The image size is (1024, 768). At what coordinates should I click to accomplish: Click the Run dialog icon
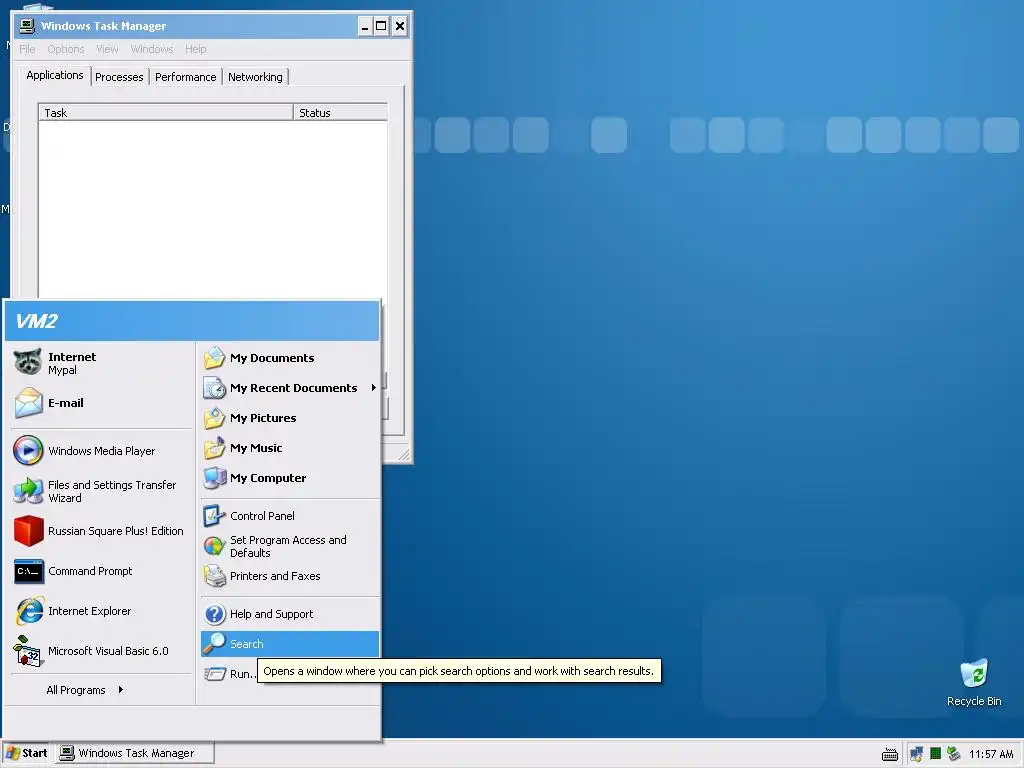[214, 674]
